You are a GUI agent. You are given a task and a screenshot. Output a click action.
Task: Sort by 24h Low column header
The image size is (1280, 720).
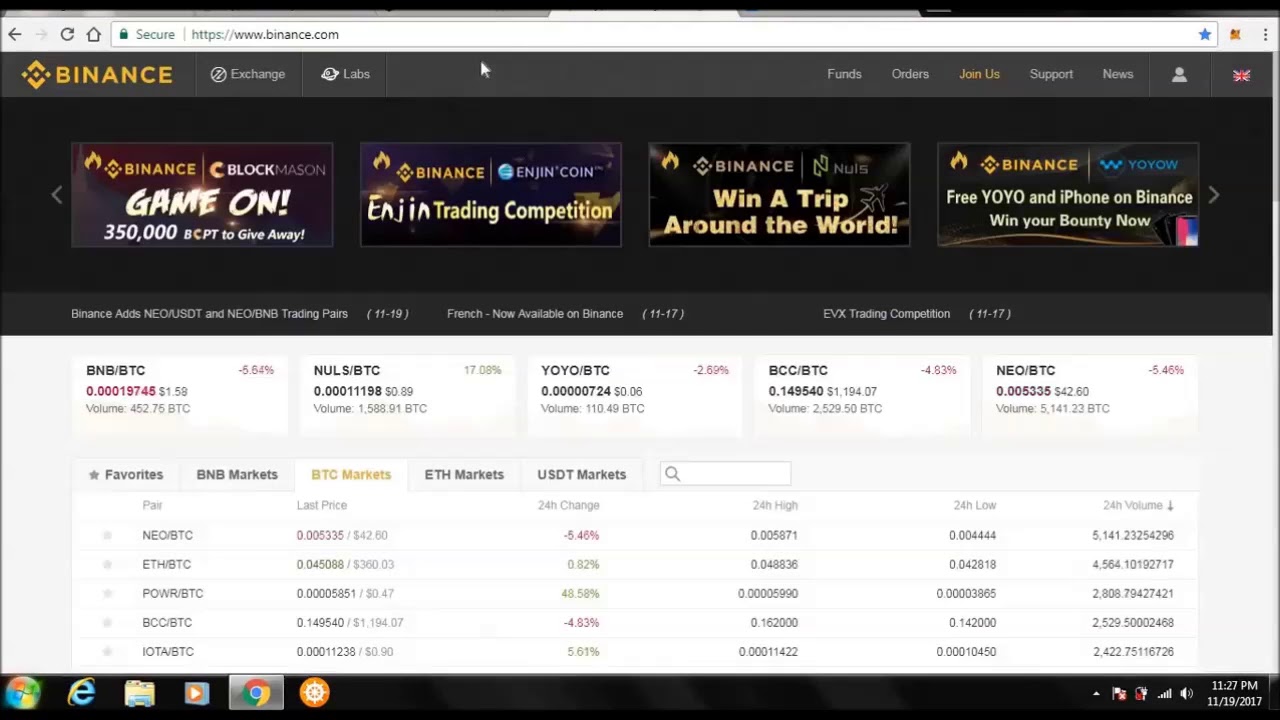974,505
